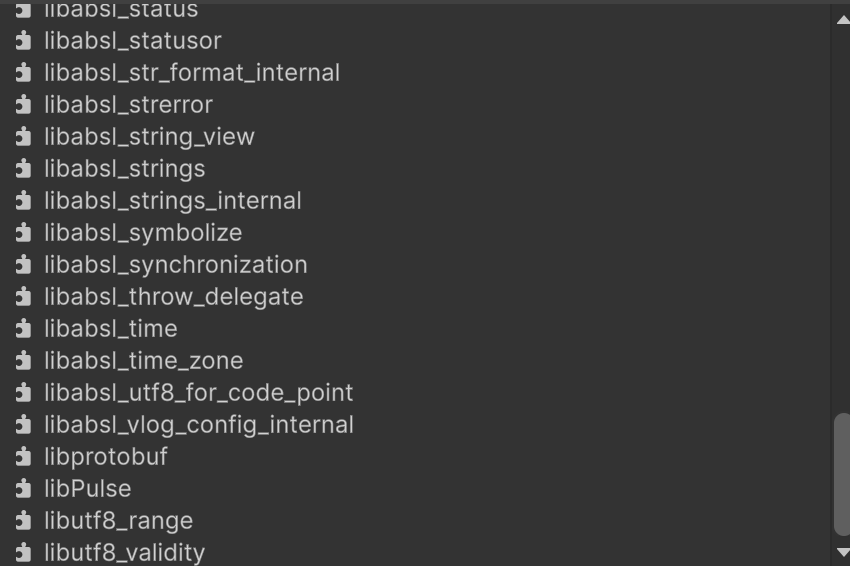Click the scroll up arrow button
This screenshot has height=566, width=850.
[x=841, y=17]
